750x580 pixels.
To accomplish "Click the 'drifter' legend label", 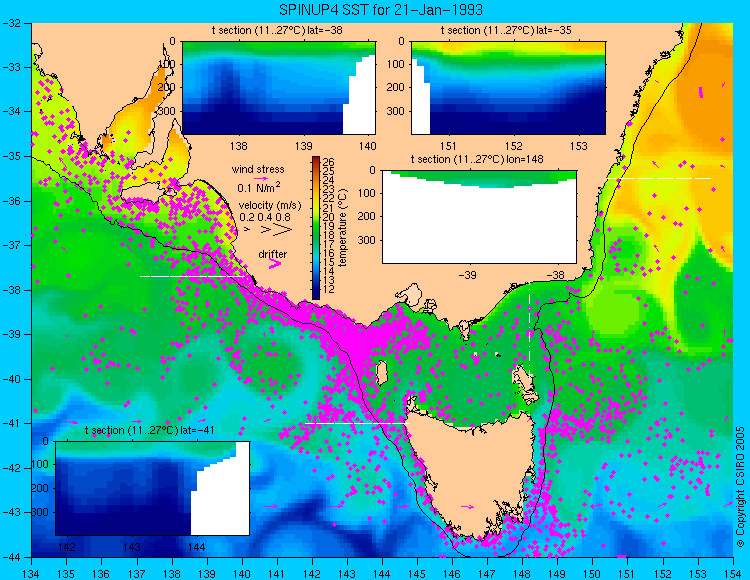I will click(x=273, y=254).
